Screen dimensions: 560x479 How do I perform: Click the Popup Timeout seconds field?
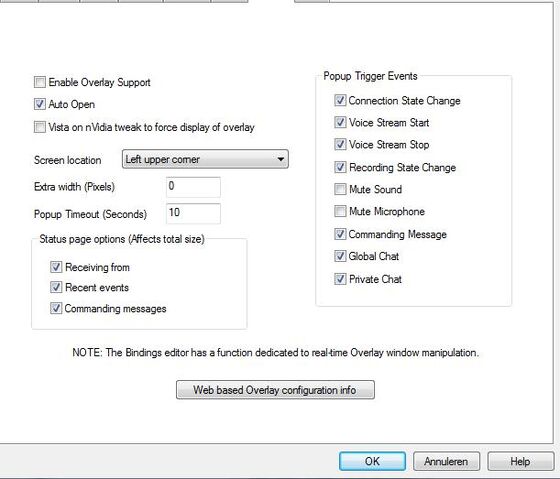point(193,213)
